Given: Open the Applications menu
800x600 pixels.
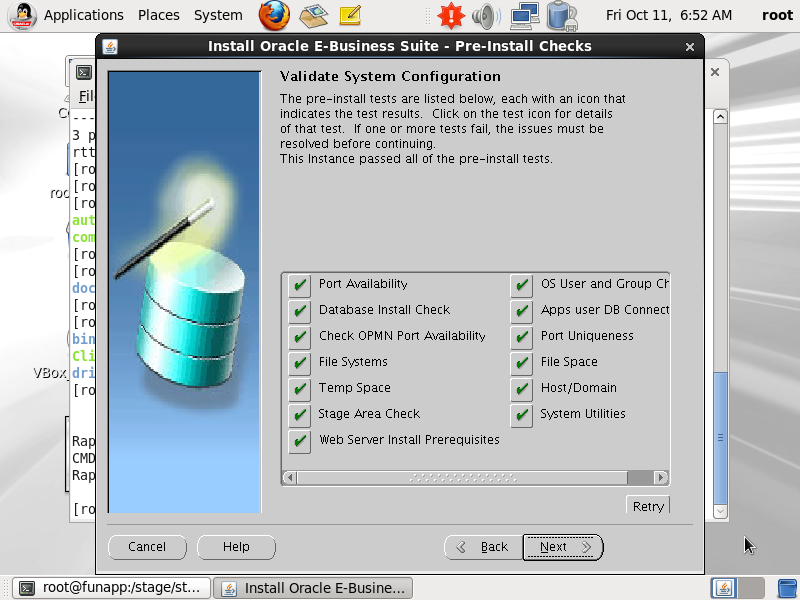Looking at the screenshot, I should point(84,15).
